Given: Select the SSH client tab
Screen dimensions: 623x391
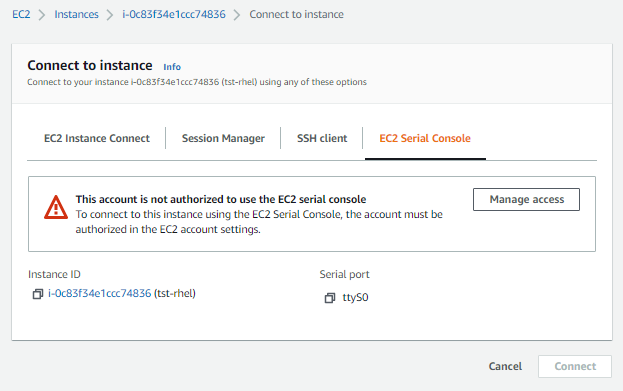Looking at the screenshot, I should [x=322, y=138].
